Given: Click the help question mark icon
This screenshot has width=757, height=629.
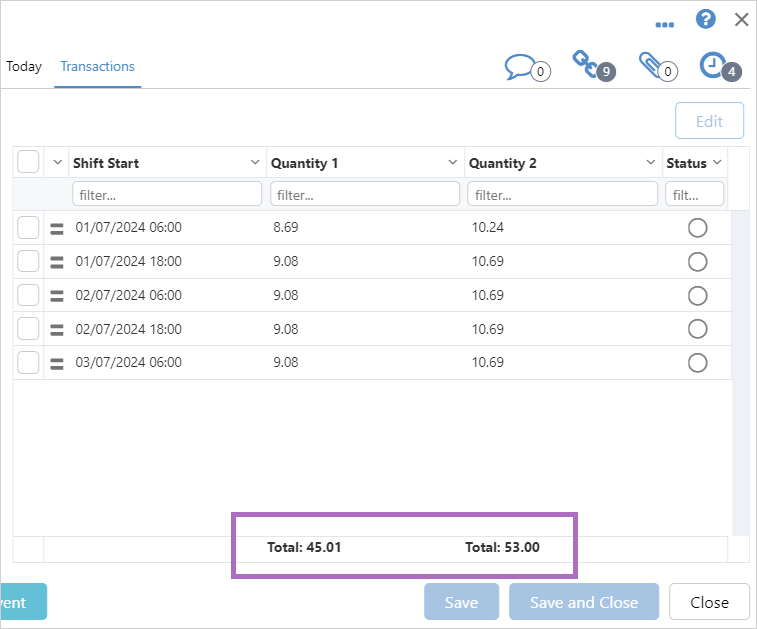Looking at the screenshot, I should pyautogui.click(x=706, y=19).
